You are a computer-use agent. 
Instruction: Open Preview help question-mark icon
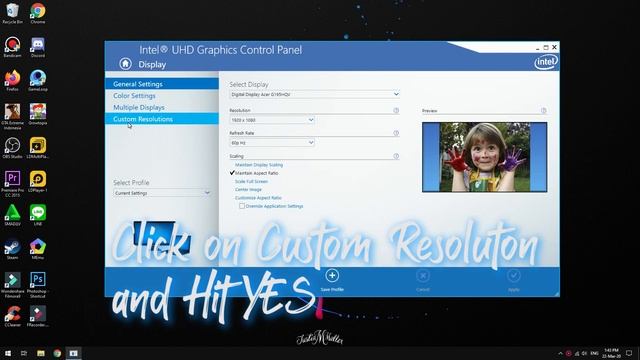click(543, 111)
